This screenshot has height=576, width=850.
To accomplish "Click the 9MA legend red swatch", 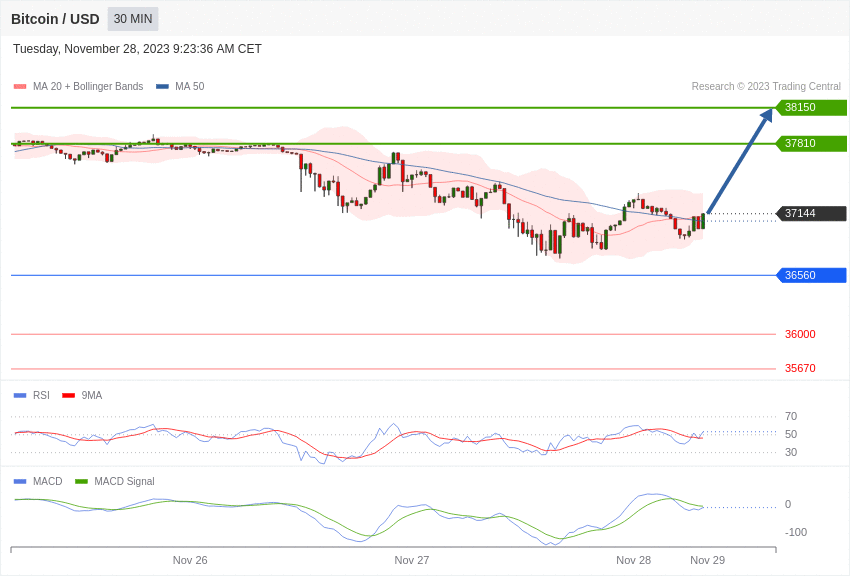I will click(68, 396).
